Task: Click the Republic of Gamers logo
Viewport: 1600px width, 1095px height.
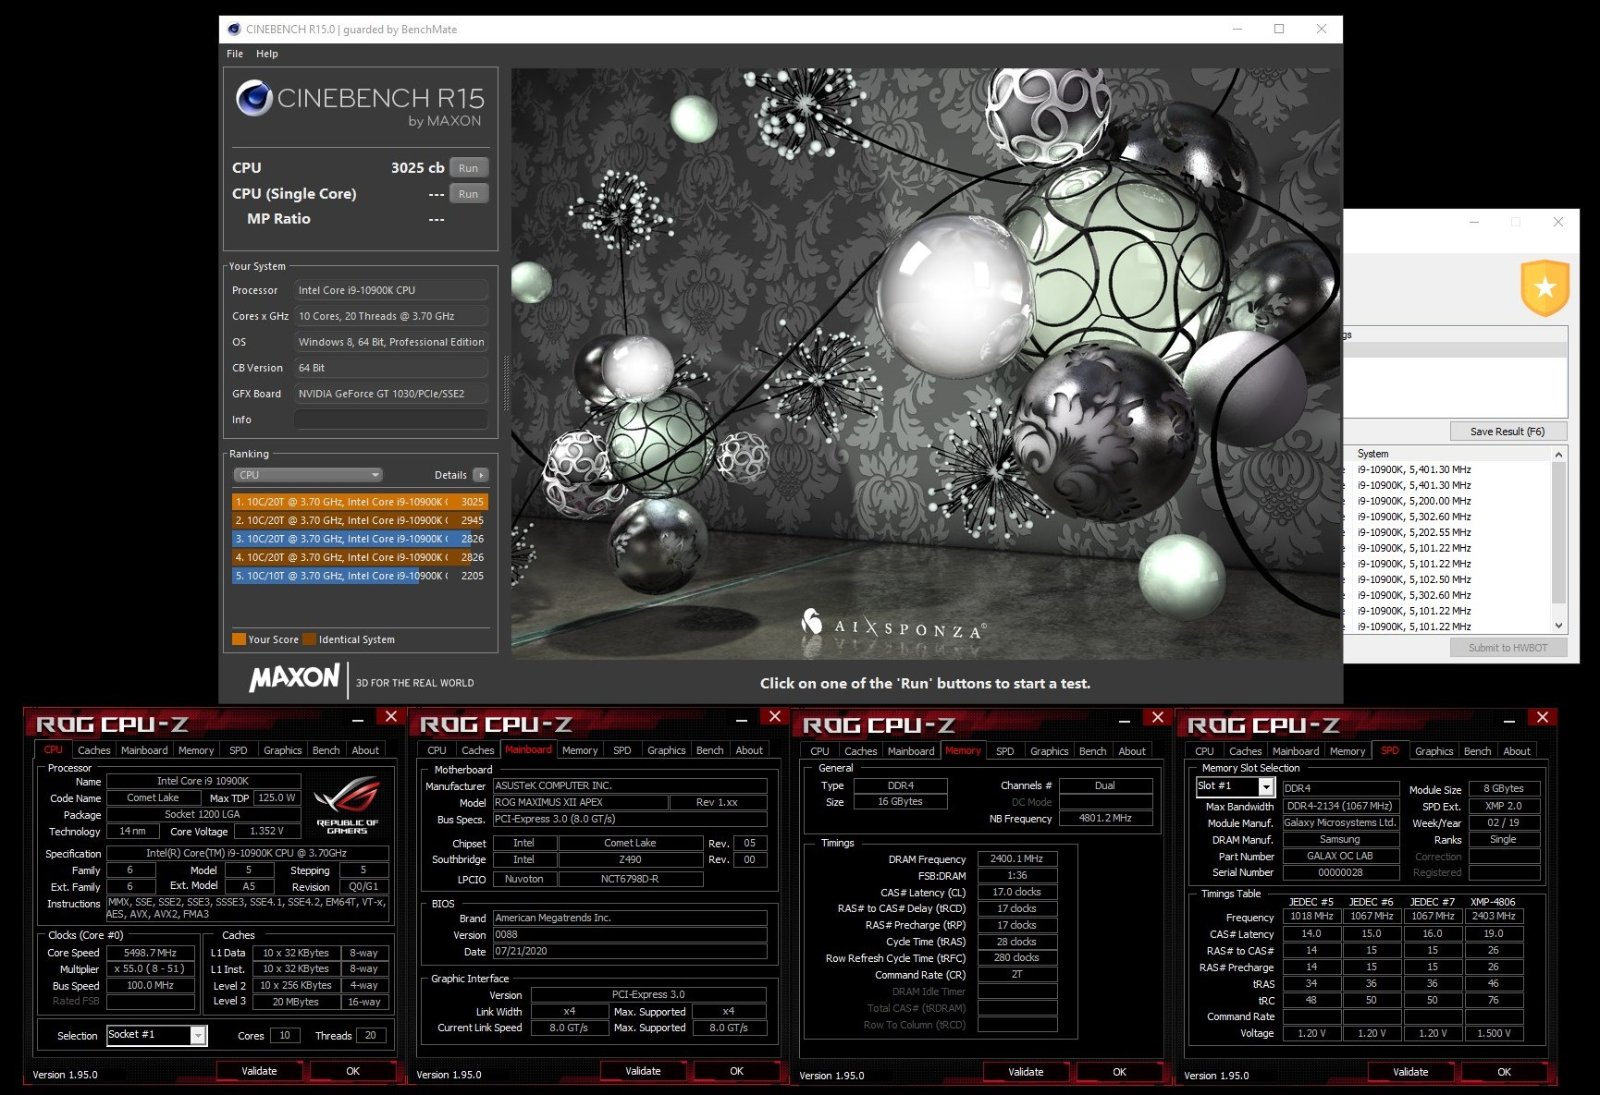Action: 347,804
